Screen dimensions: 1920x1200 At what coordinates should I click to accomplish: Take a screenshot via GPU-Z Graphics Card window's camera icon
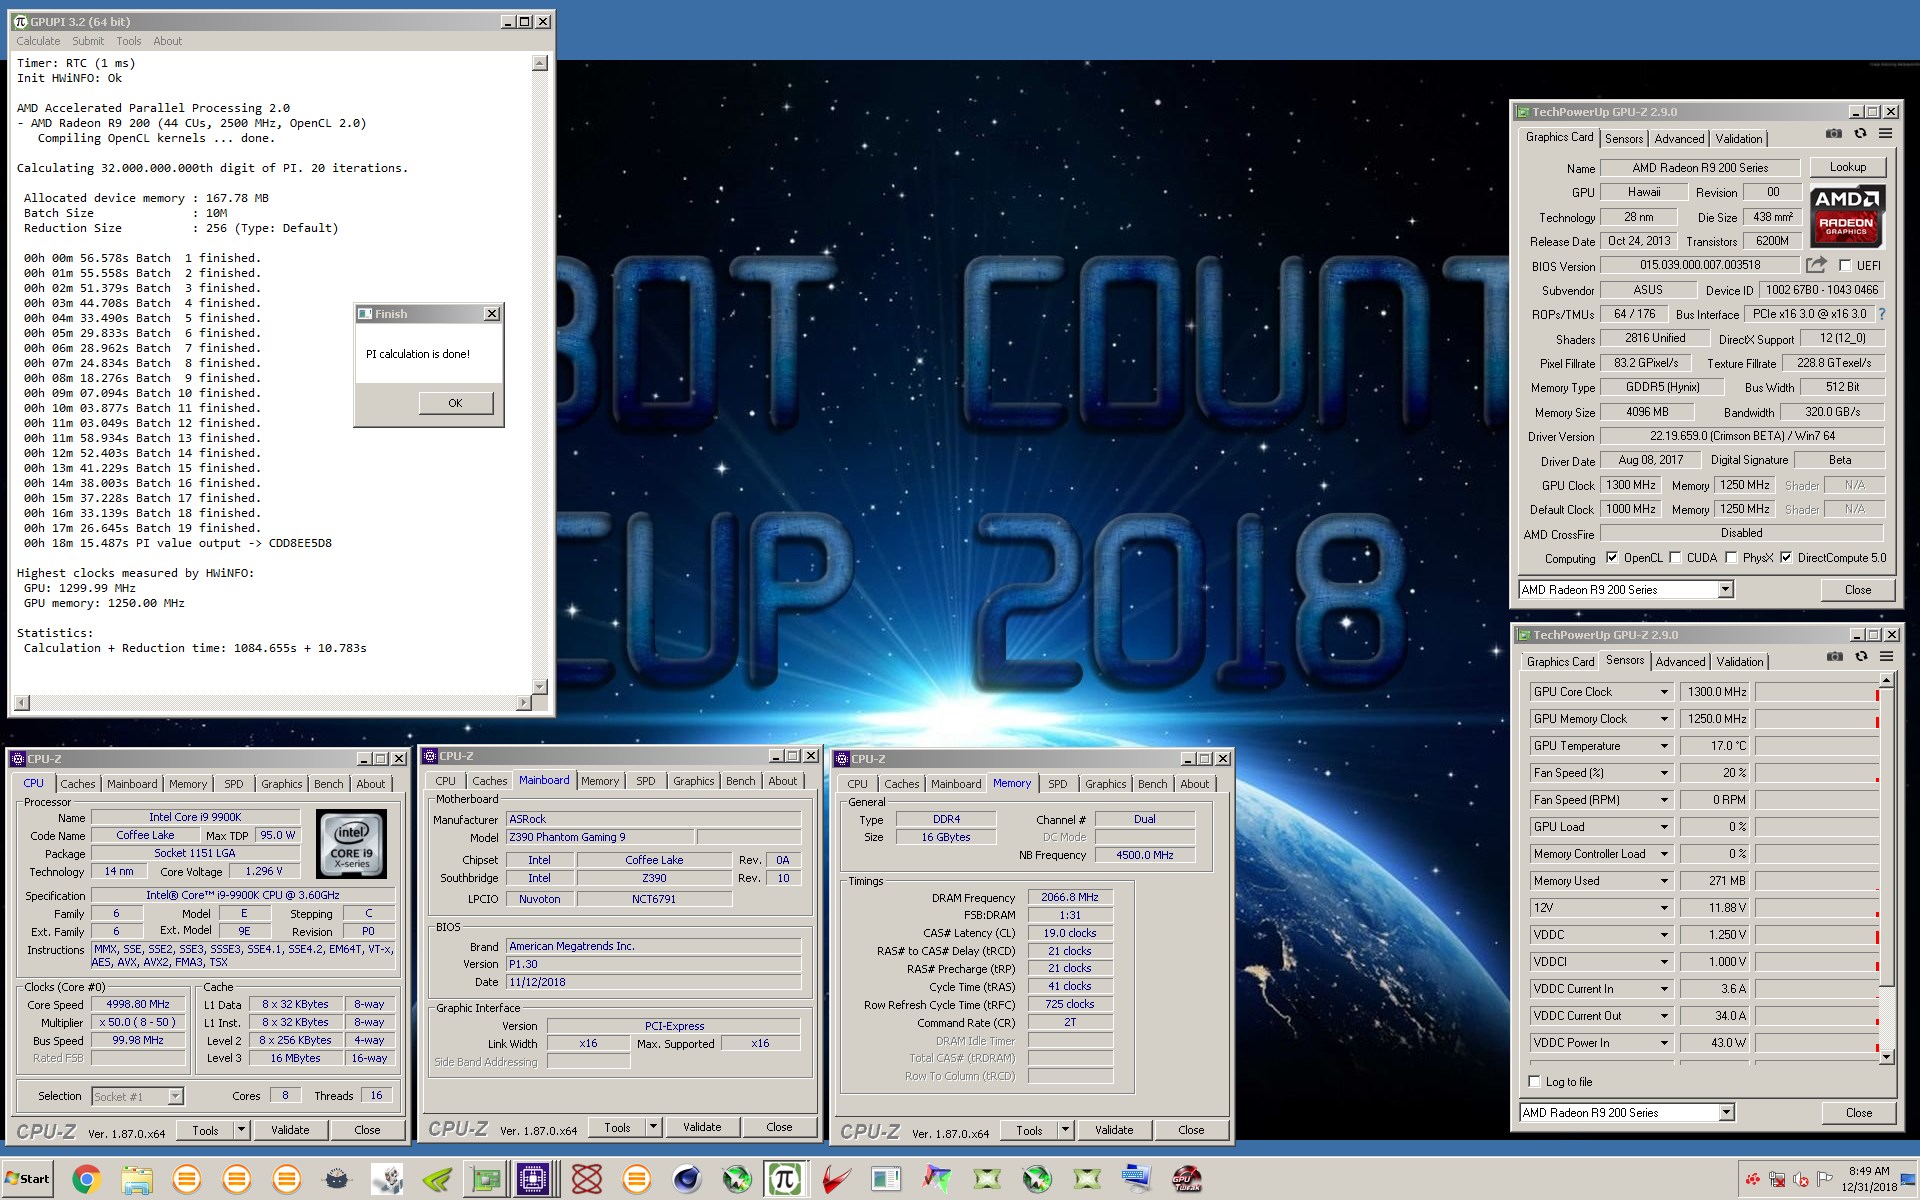tap(1833, 134)
